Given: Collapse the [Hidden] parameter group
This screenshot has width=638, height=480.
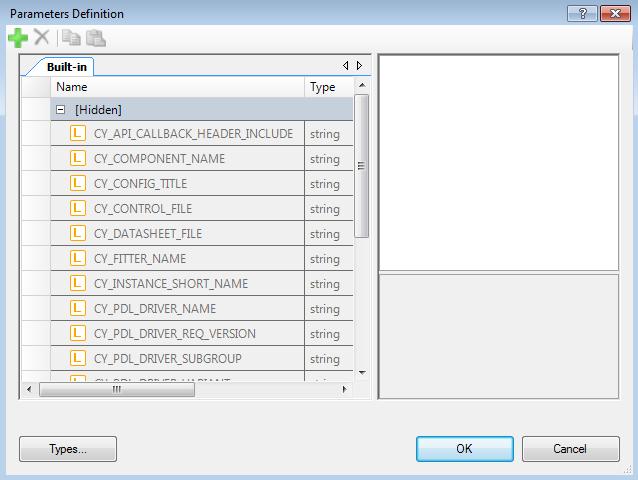Looking at the screenshot, I should point(60,109).
